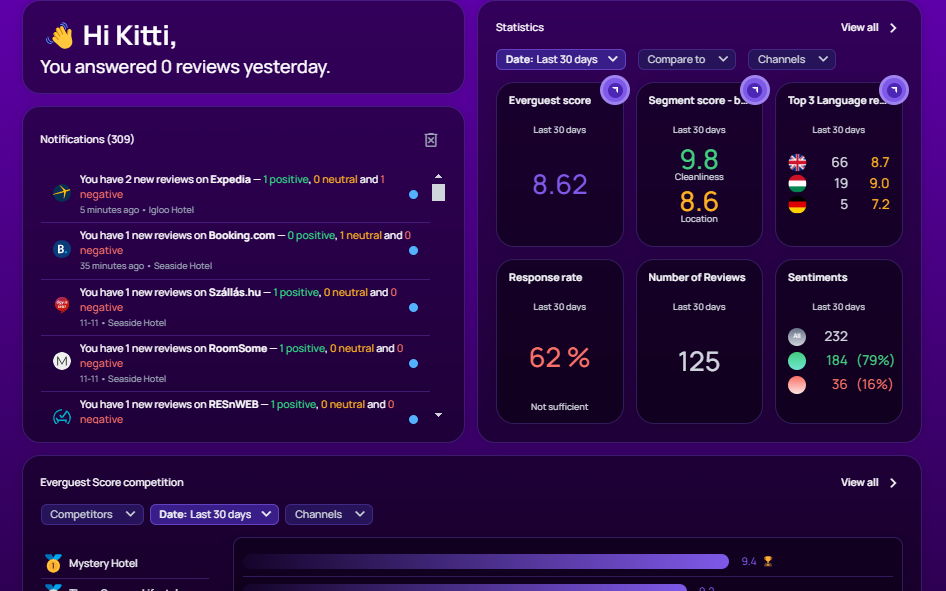Click View all in Everguest Score competition
946x591 pixels.
coord(869,482)
